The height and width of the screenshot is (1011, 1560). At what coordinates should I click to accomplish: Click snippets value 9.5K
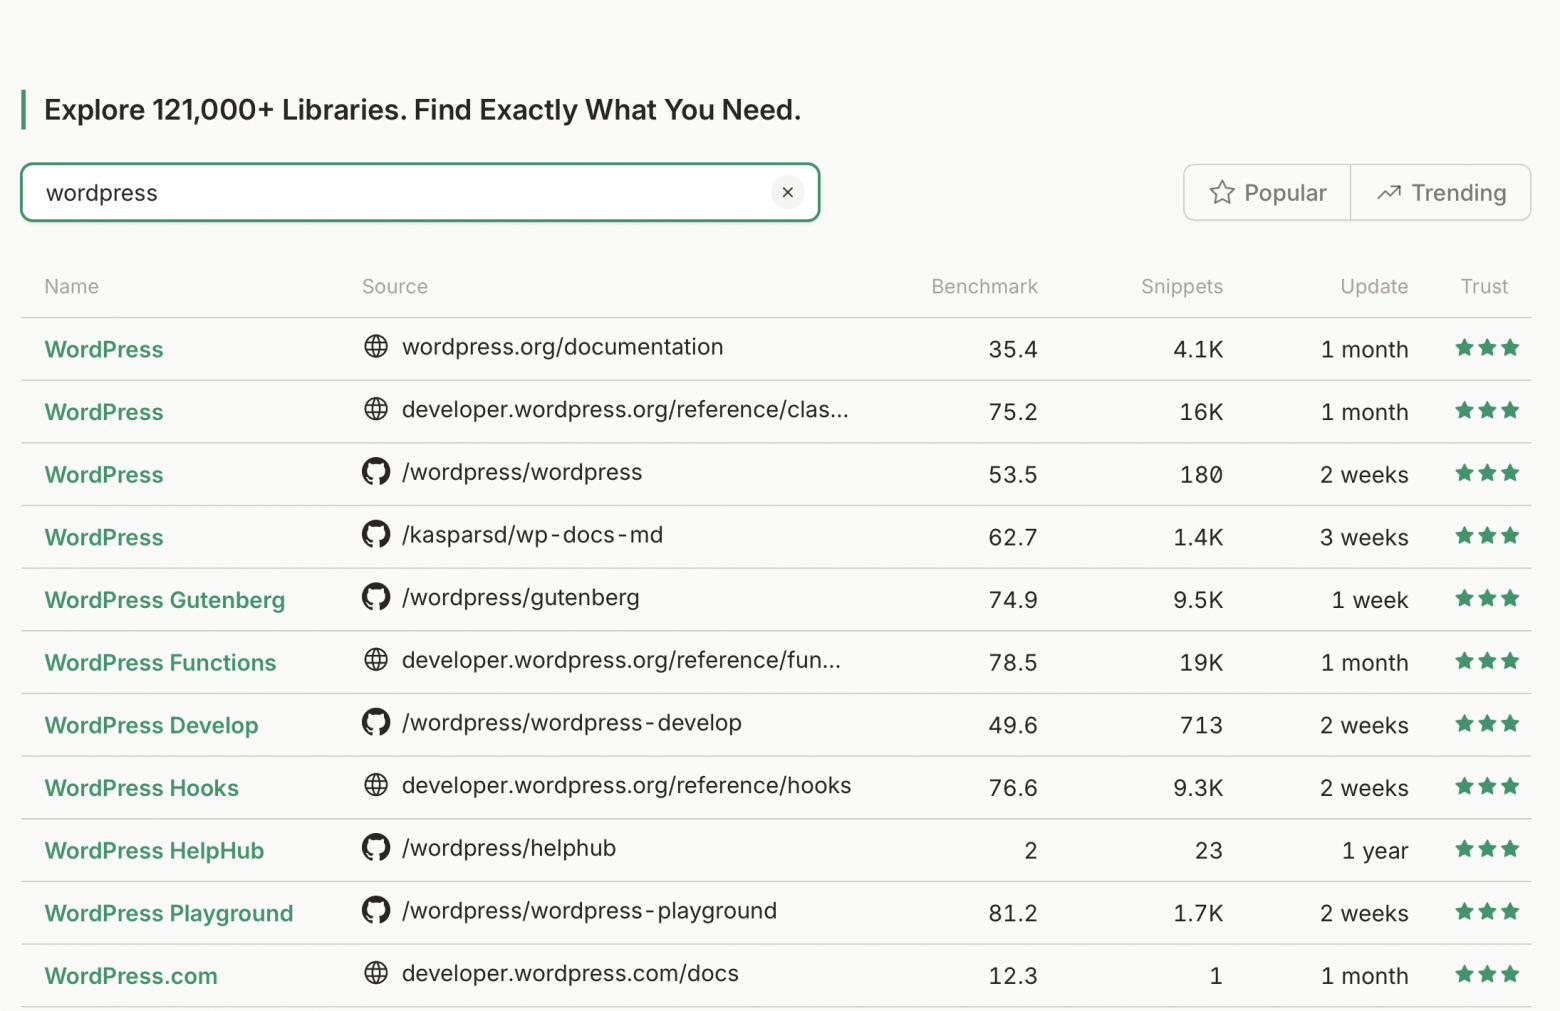(x=1198, y=600)
